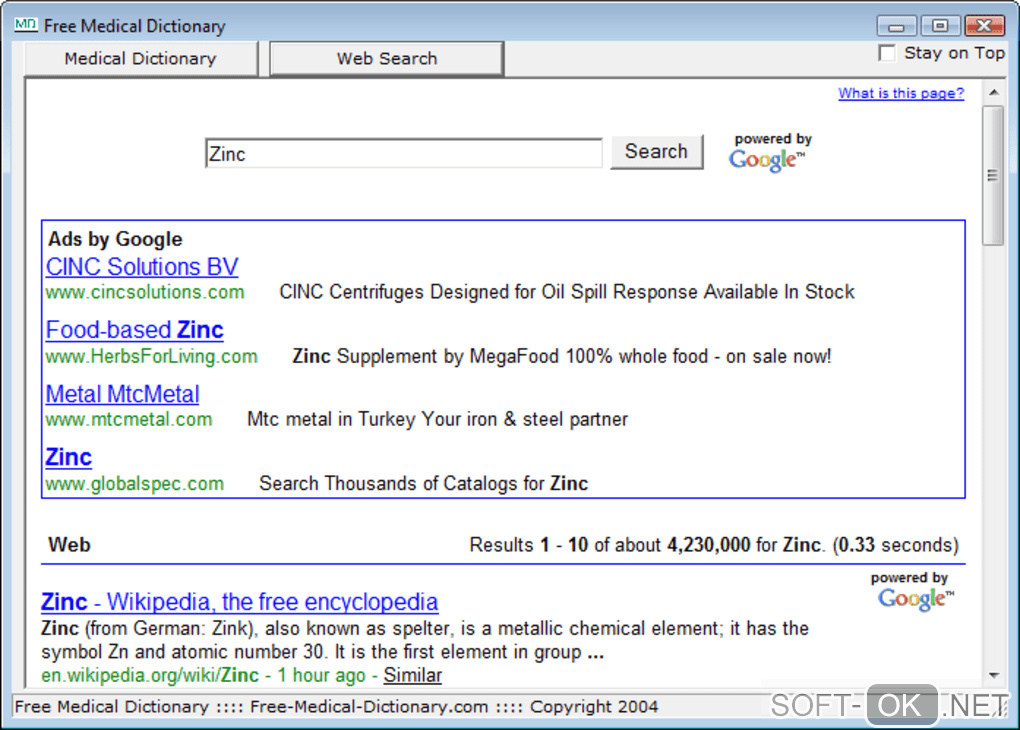This screenshot has width=1020, height=730.
Task: Click into the Zinc search input field
Action: (404, 154)
